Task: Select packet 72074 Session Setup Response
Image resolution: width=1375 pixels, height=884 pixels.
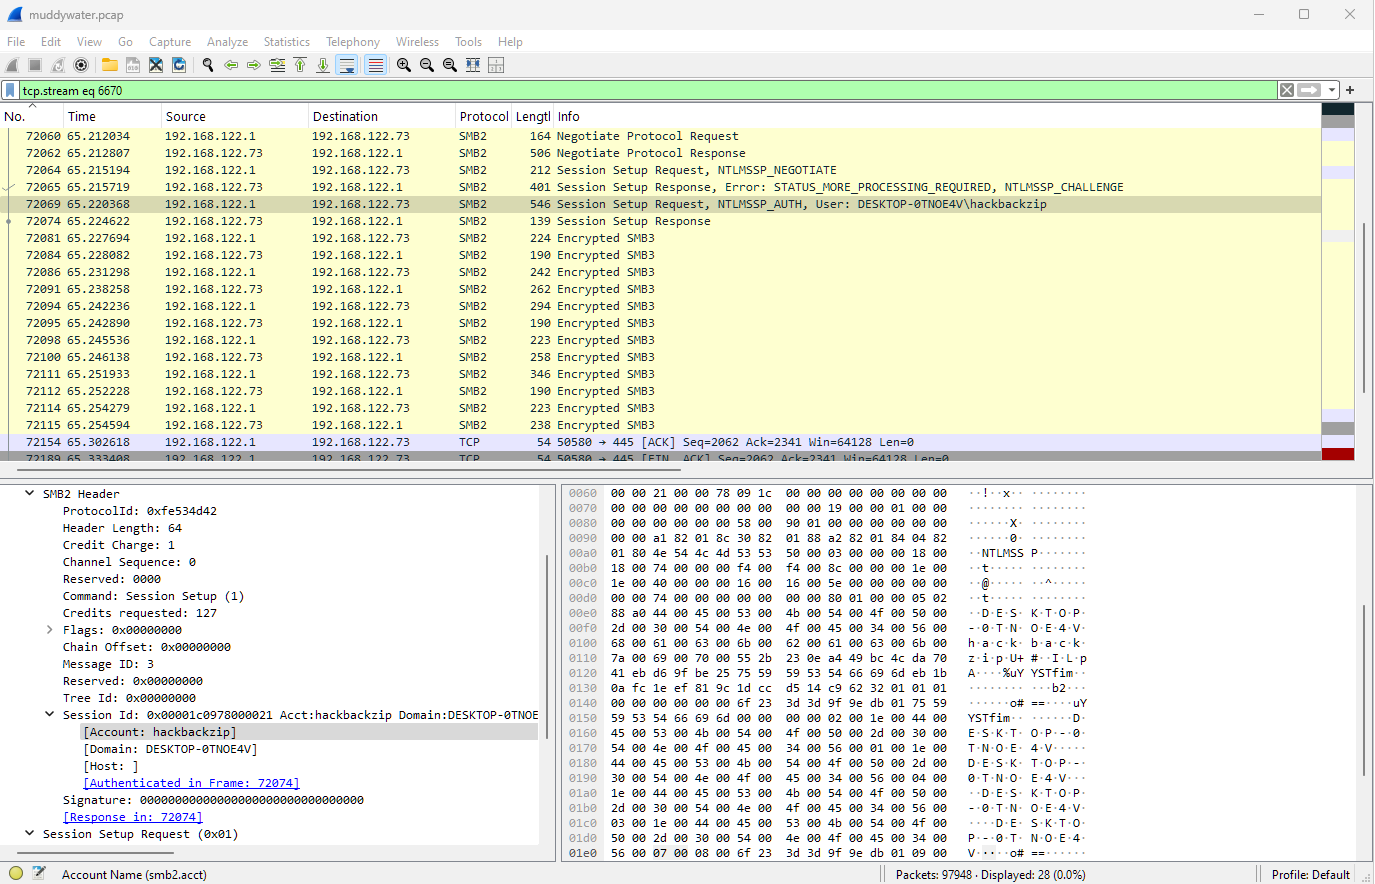Action: click(660, 221)
